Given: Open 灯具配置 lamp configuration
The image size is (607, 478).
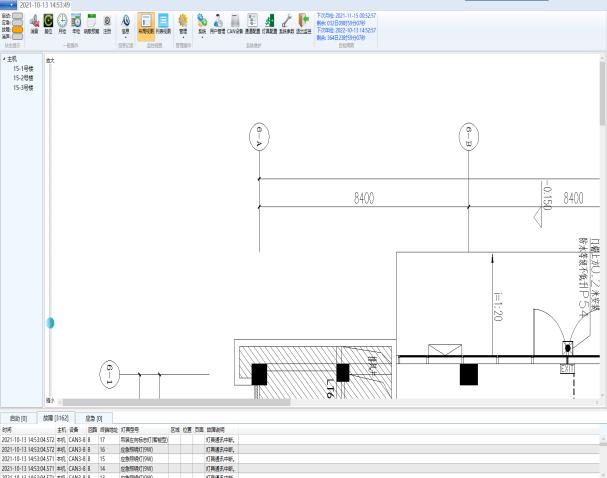Looking at the screenshot, I should [270, 22].
